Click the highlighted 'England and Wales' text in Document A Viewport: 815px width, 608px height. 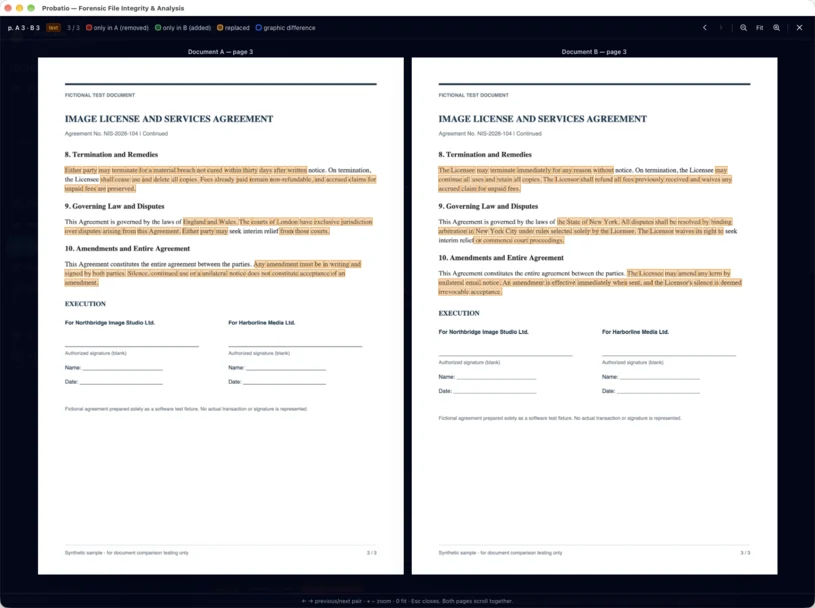[x=210, y=222]
